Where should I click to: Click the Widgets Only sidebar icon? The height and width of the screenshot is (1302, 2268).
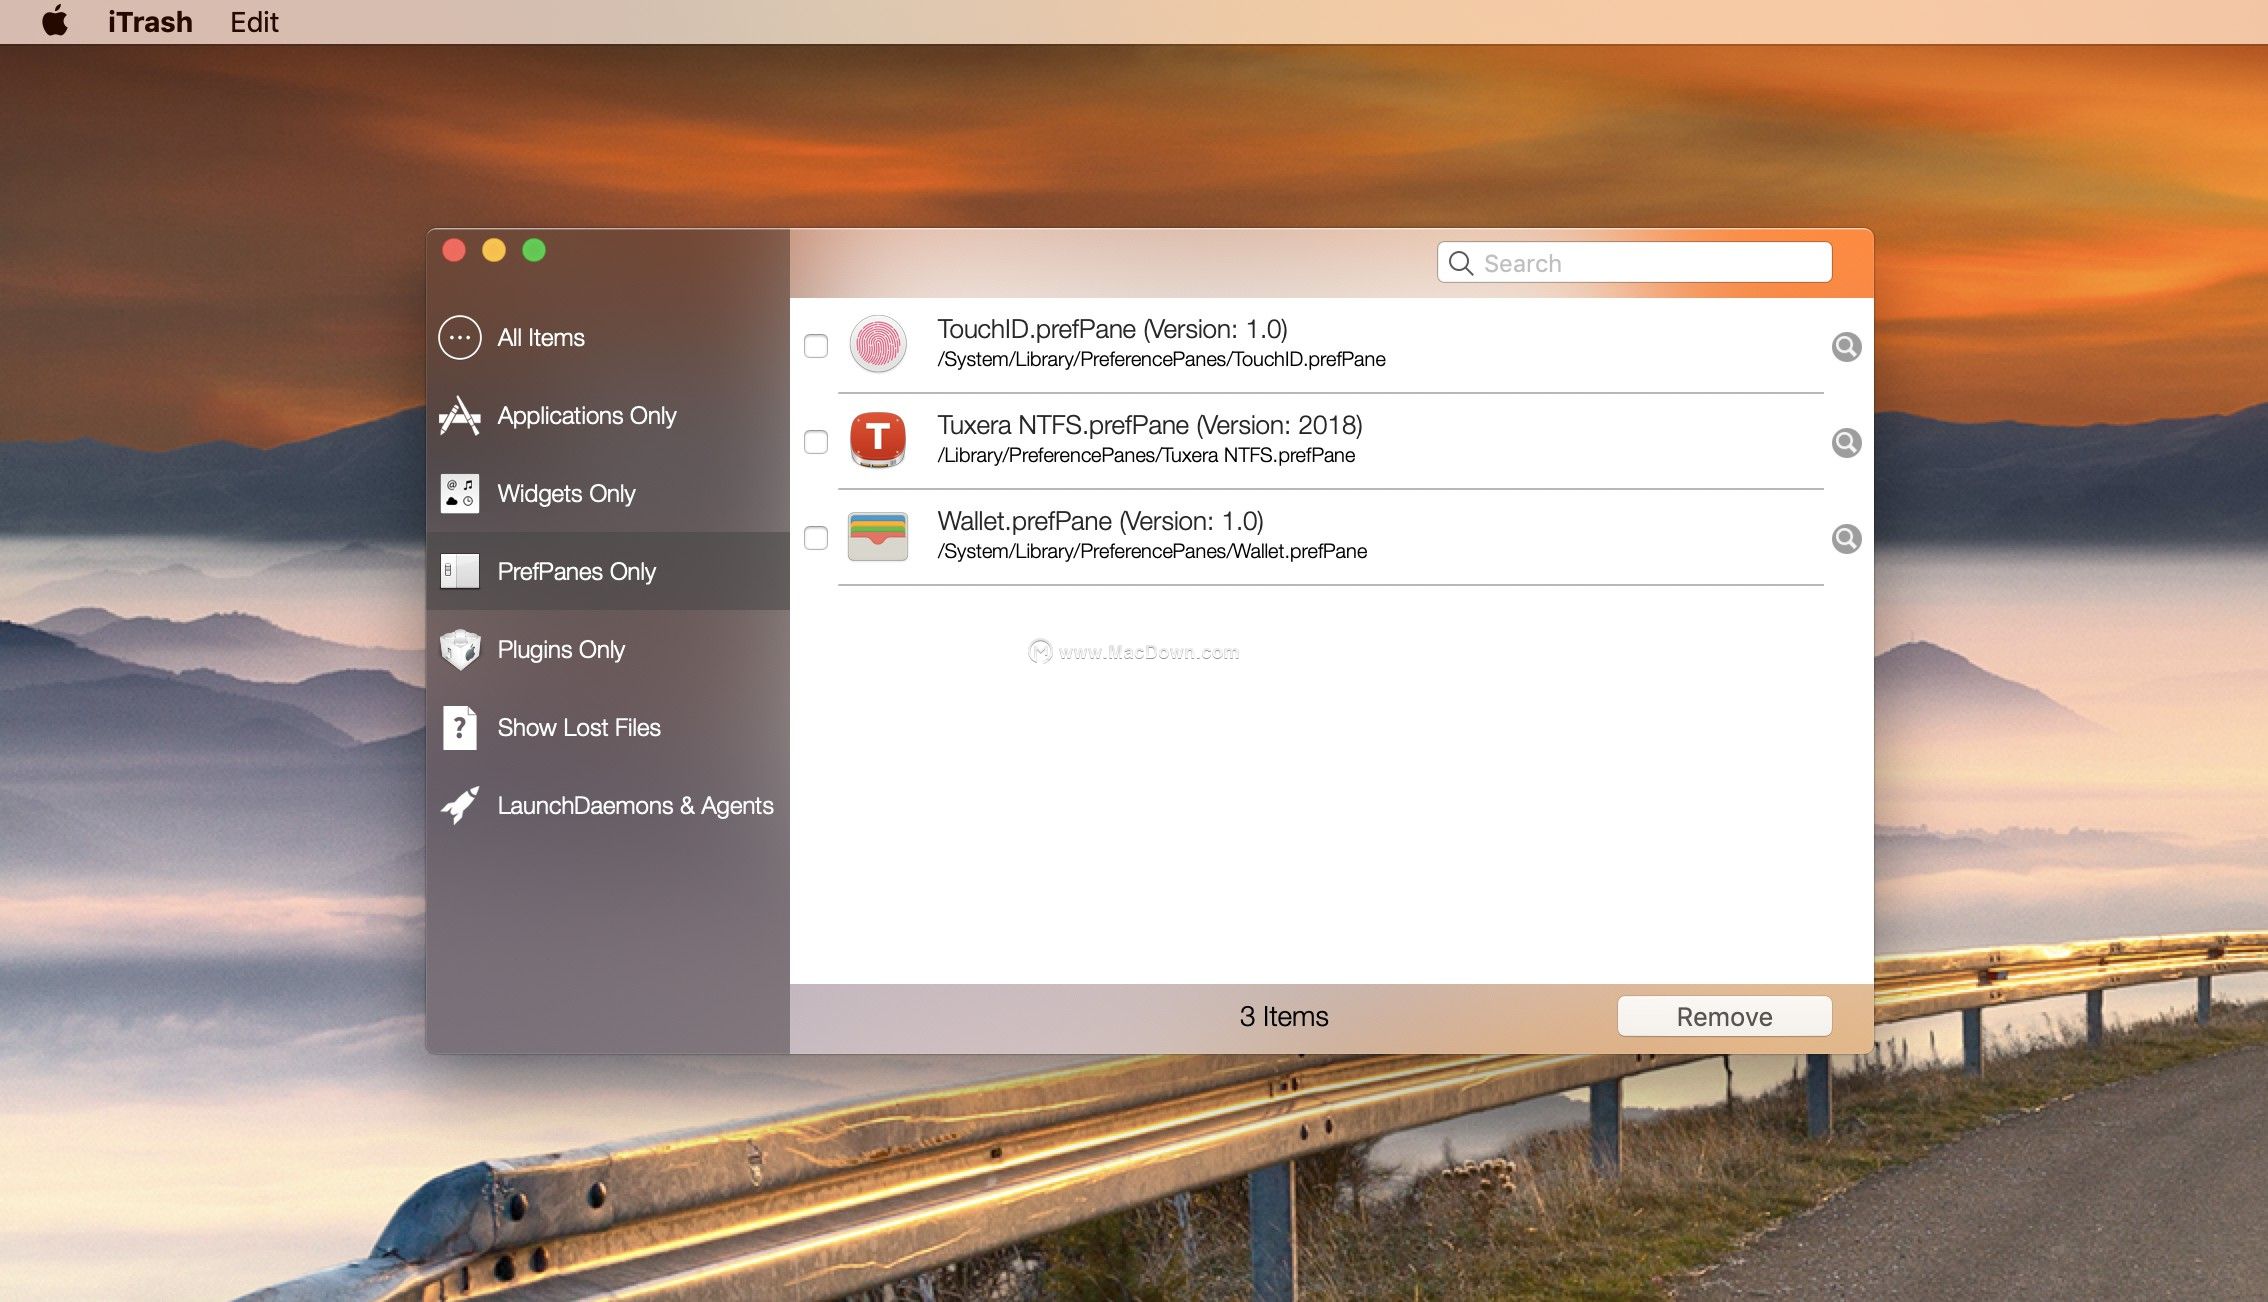click(459, 494)
